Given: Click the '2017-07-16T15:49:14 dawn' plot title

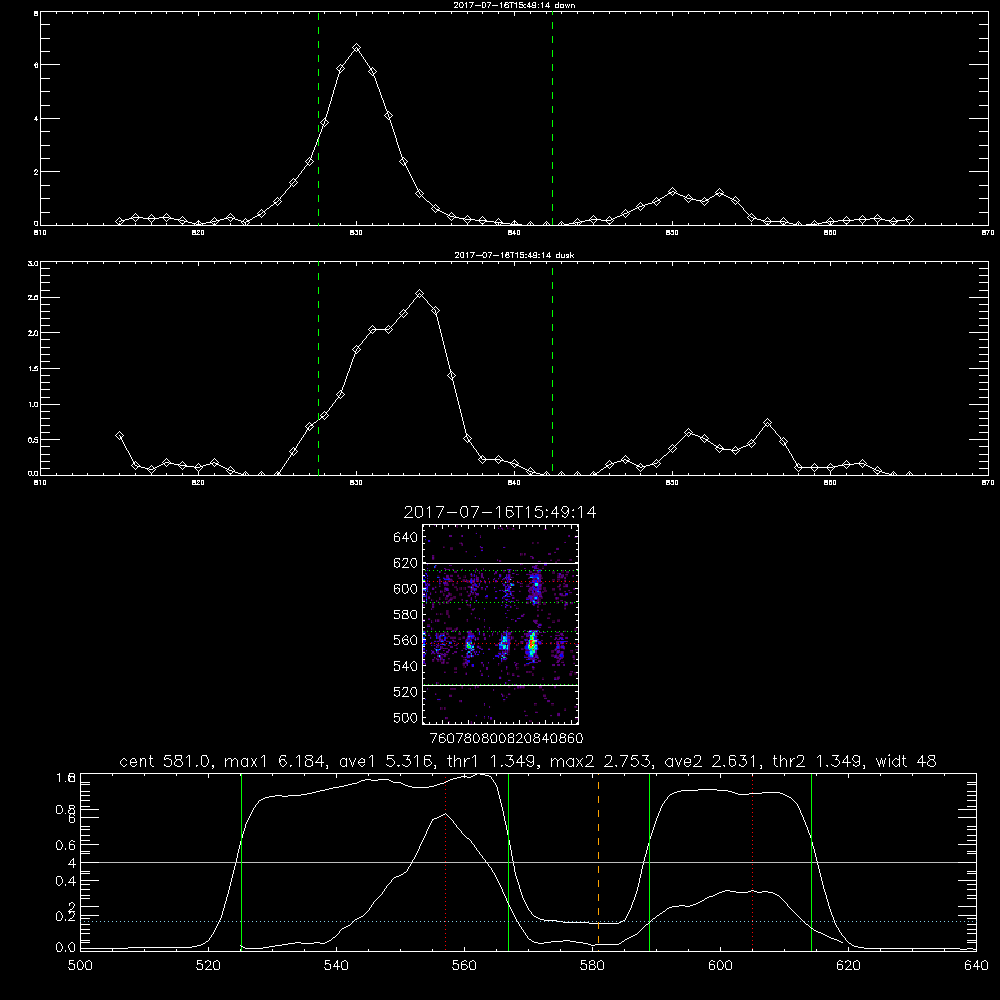Looking at the screenshot, I should [514, 5].
